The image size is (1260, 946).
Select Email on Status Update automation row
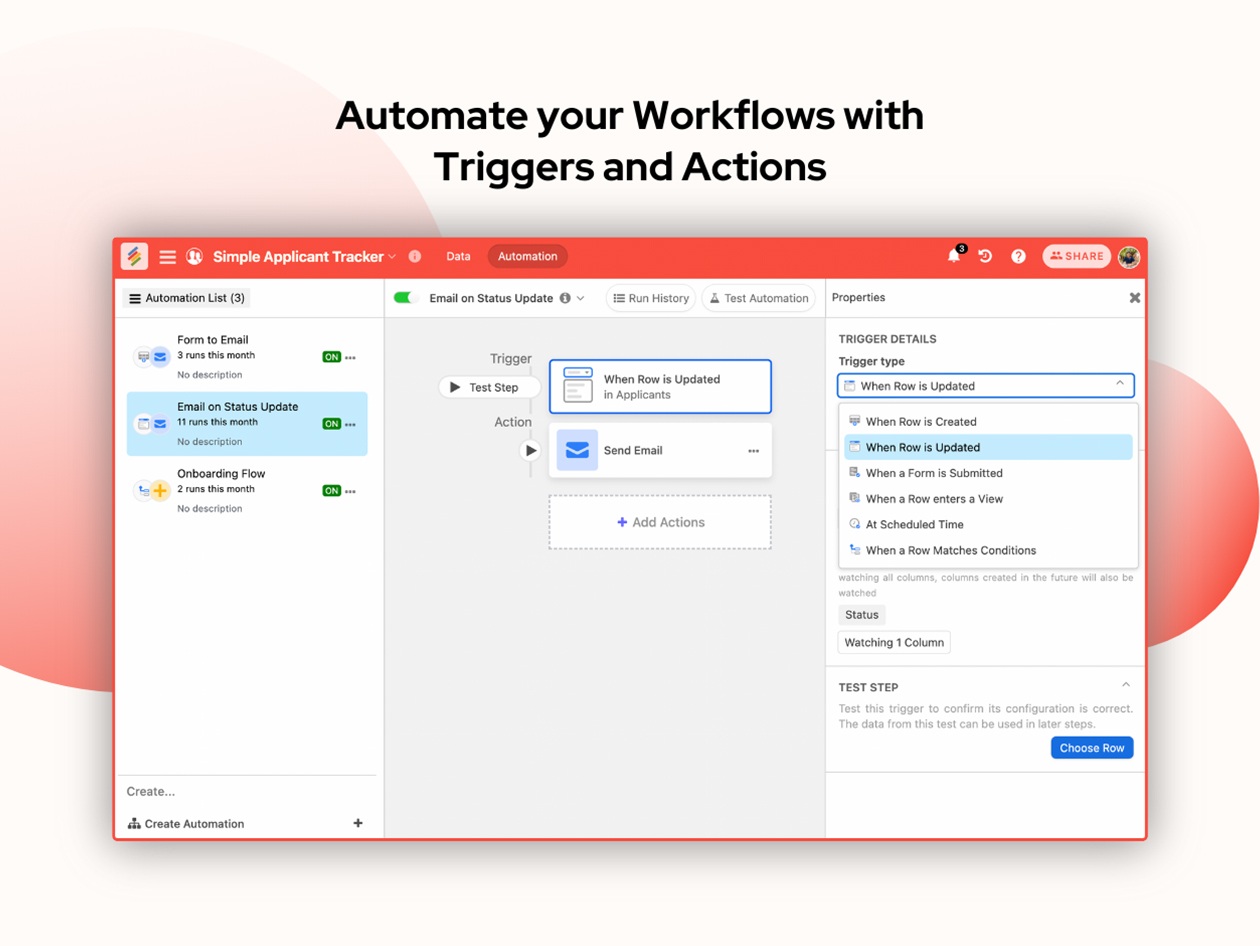(x=247, y=423)
